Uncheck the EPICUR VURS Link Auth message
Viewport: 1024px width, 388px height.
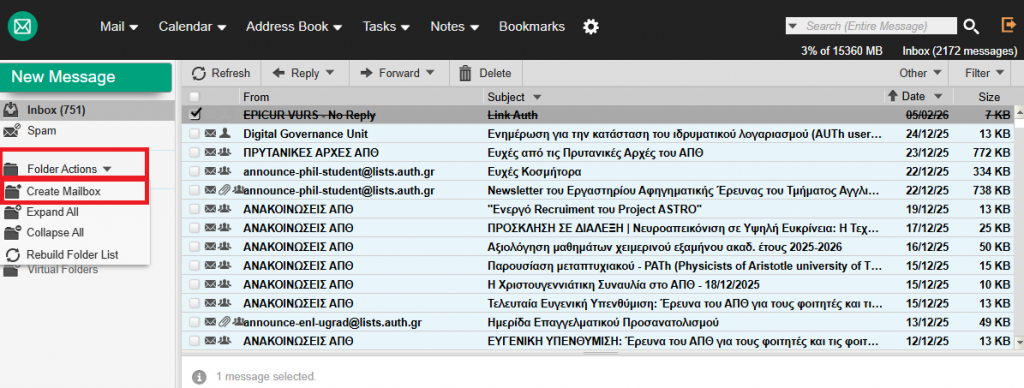(x=195, y=114)
